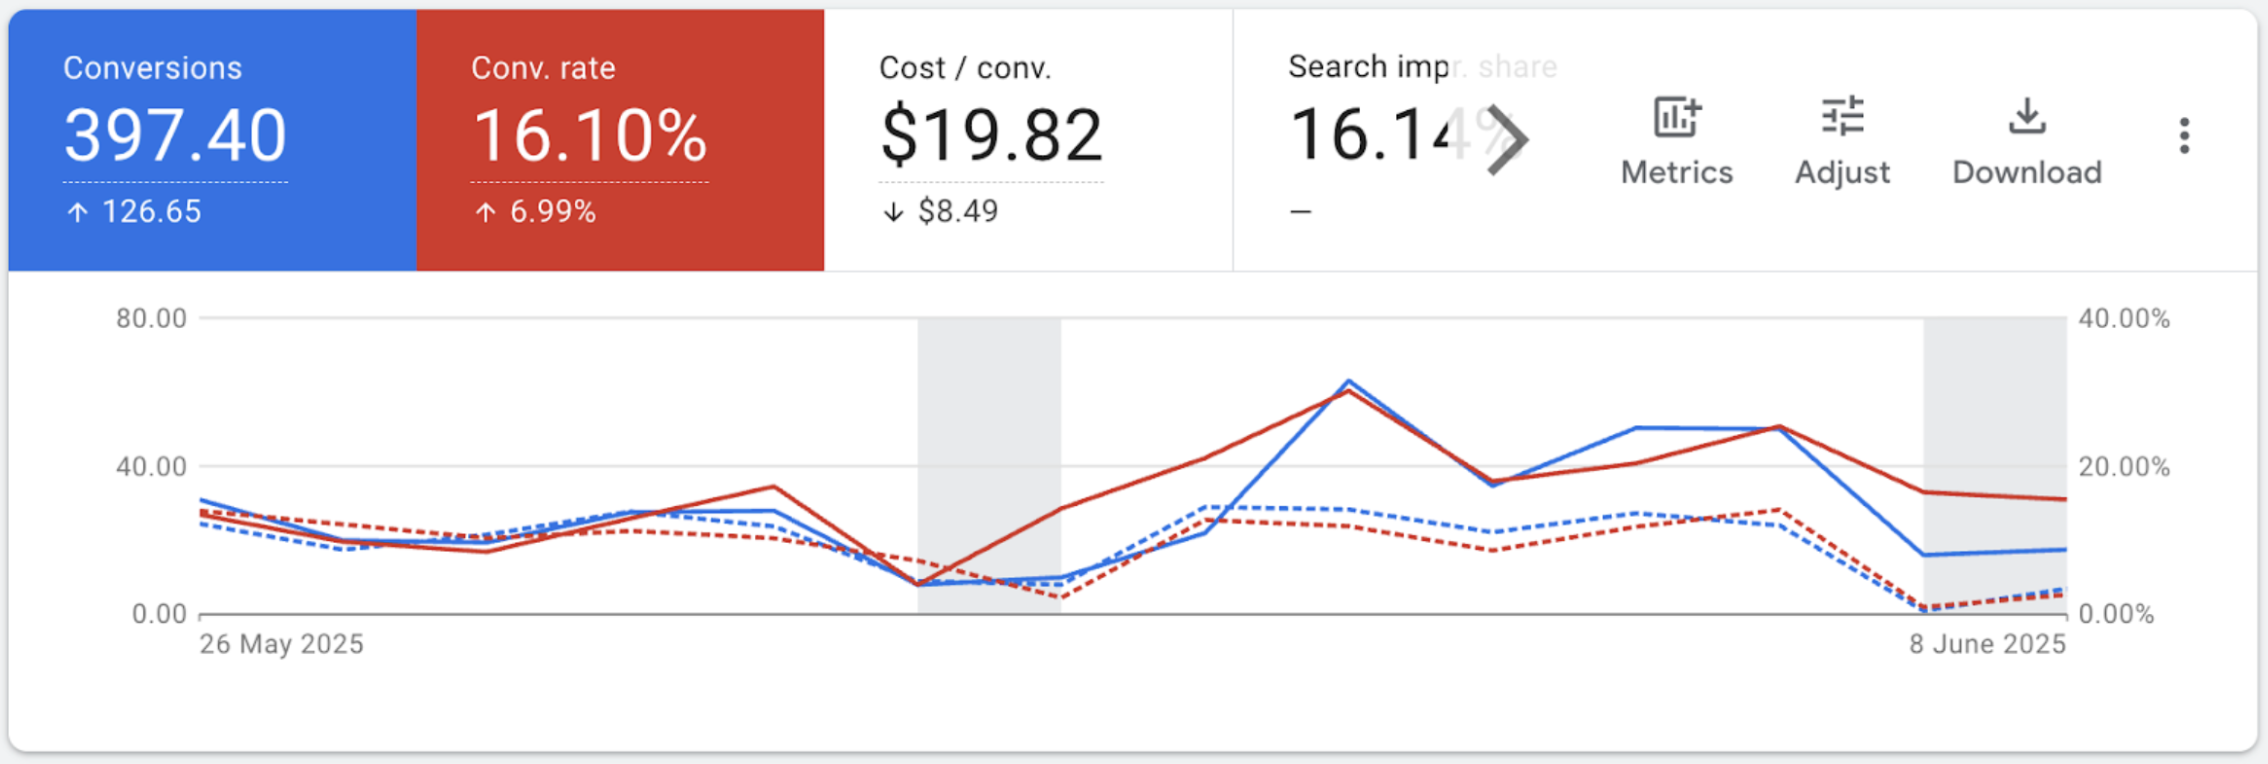The image size is (2268, 764).
Task: Open the Metrics chart selector icon
Action: coord(1676,118)
